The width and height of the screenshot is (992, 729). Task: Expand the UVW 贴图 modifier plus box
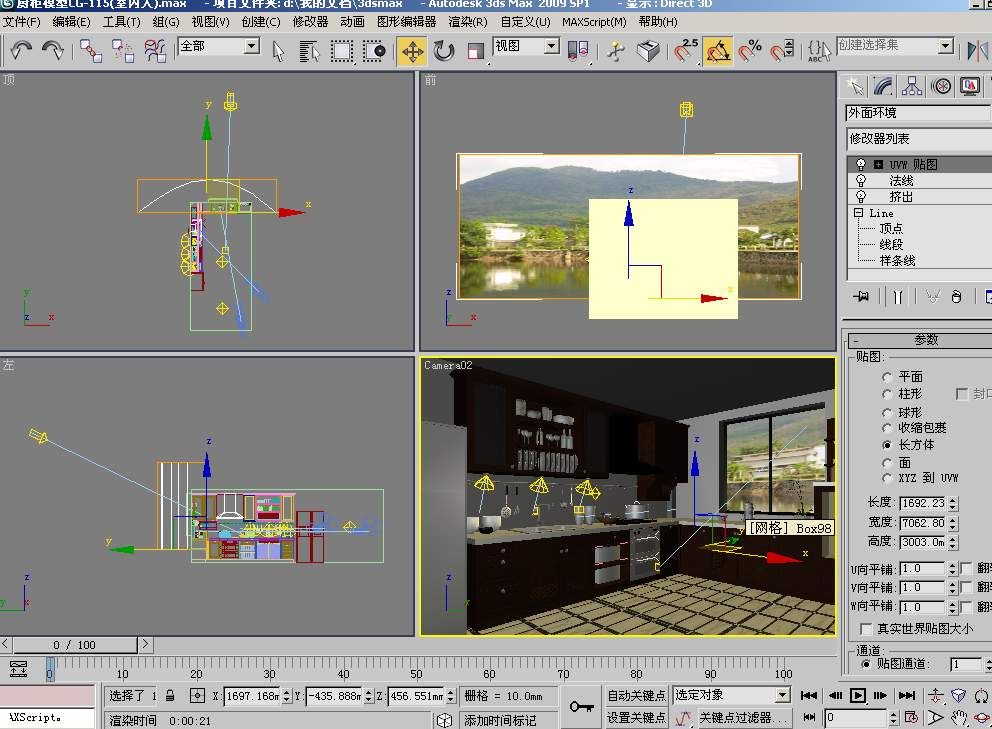[878, 165]
